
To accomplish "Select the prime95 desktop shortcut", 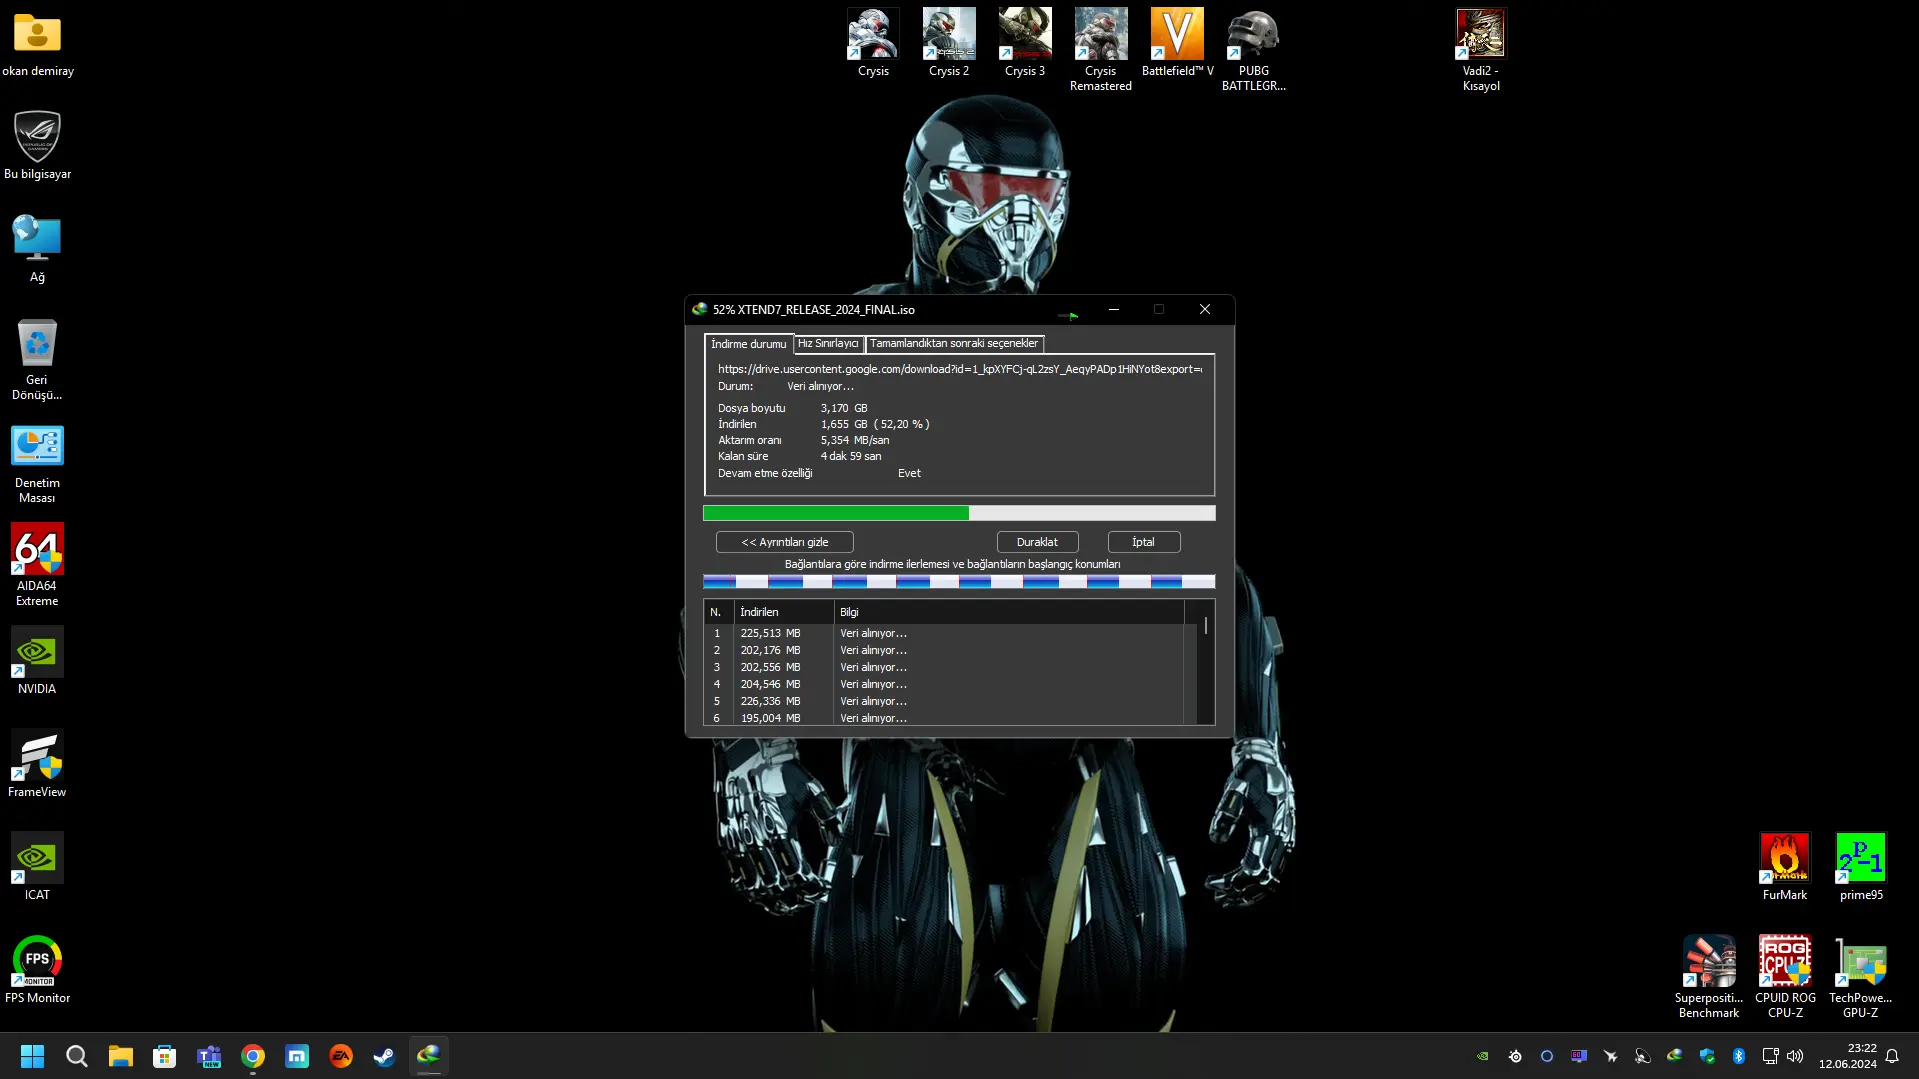I will click(1861, 867).
